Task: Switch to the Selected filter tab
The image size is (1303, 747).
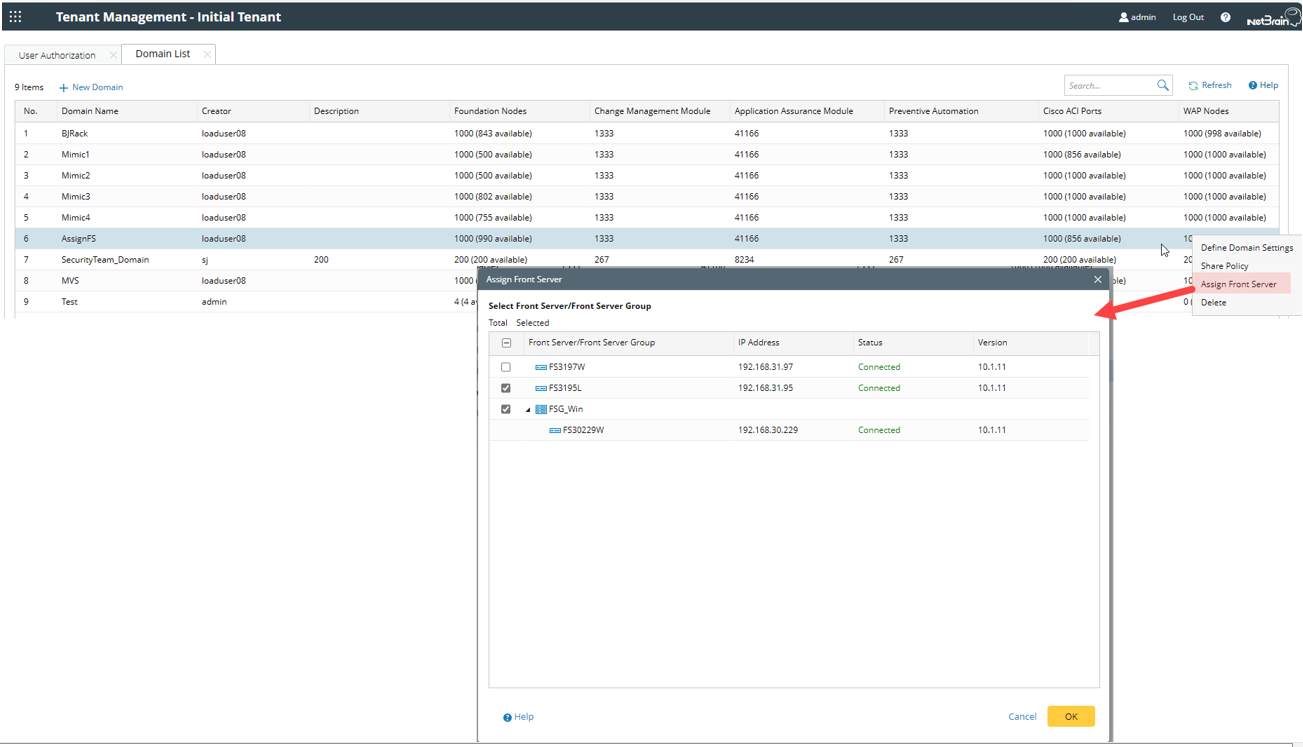Action: click(532, 323)
